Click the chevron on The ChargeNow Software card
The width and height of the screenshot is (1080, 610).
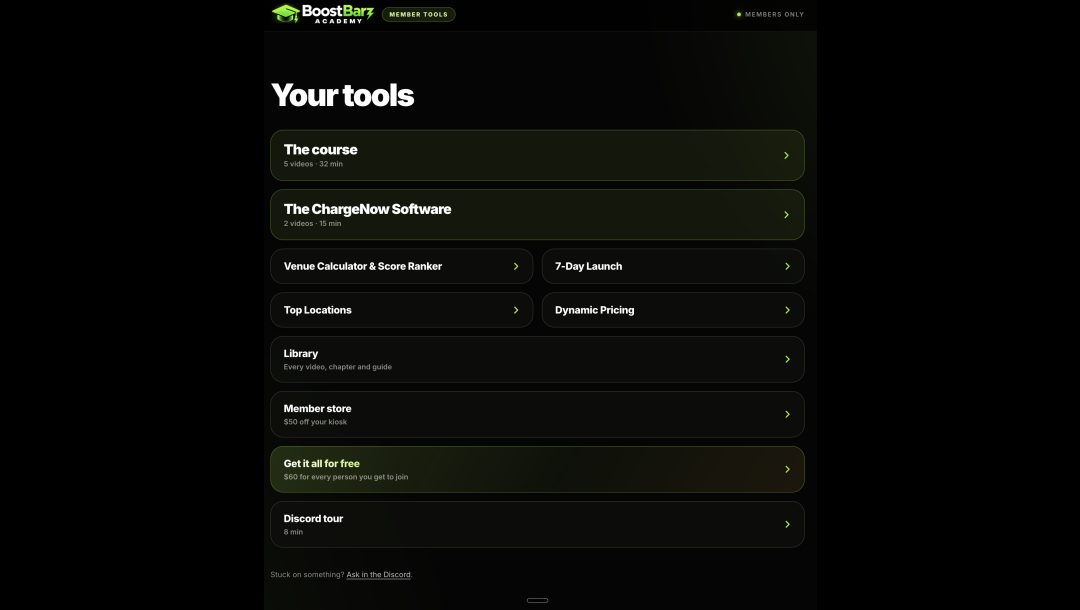pyautogui.click(x=786, y=215)
